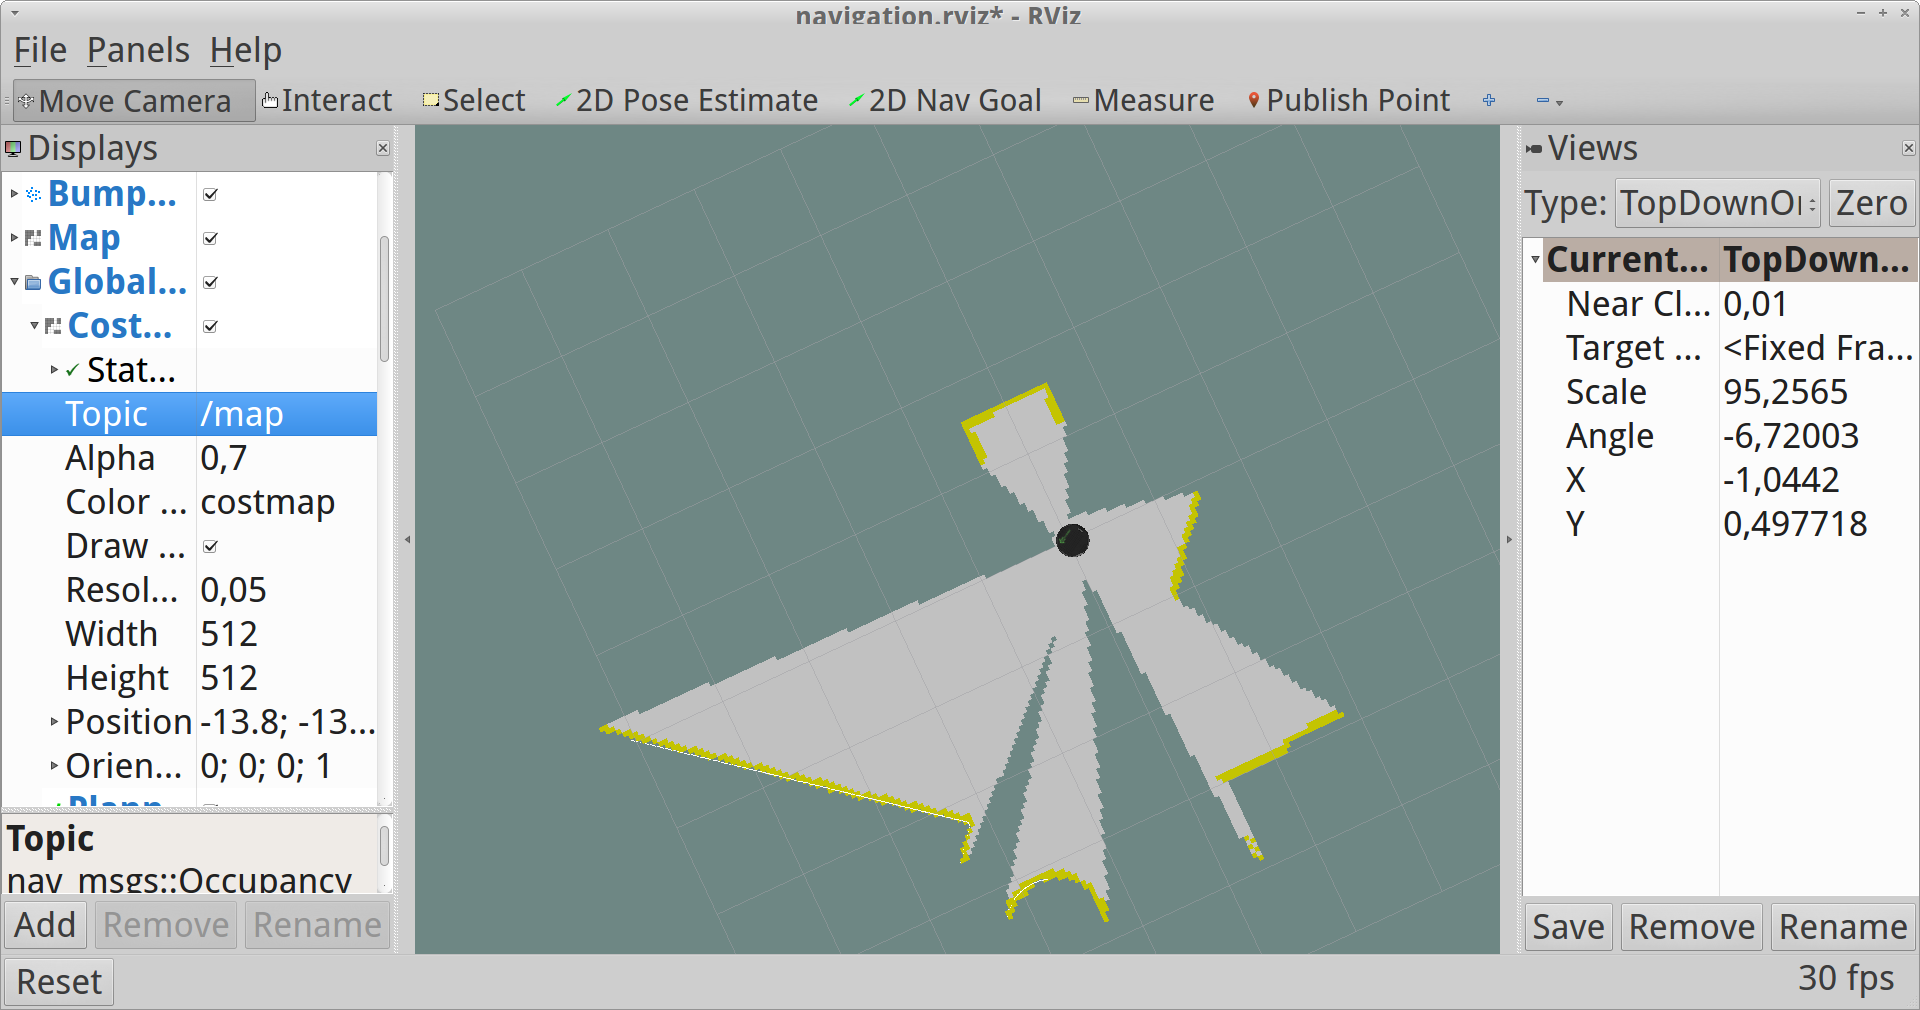Toggle the Map display checkbox
The width and height of the screenshot is (1920, 1010).
point(210,238)
